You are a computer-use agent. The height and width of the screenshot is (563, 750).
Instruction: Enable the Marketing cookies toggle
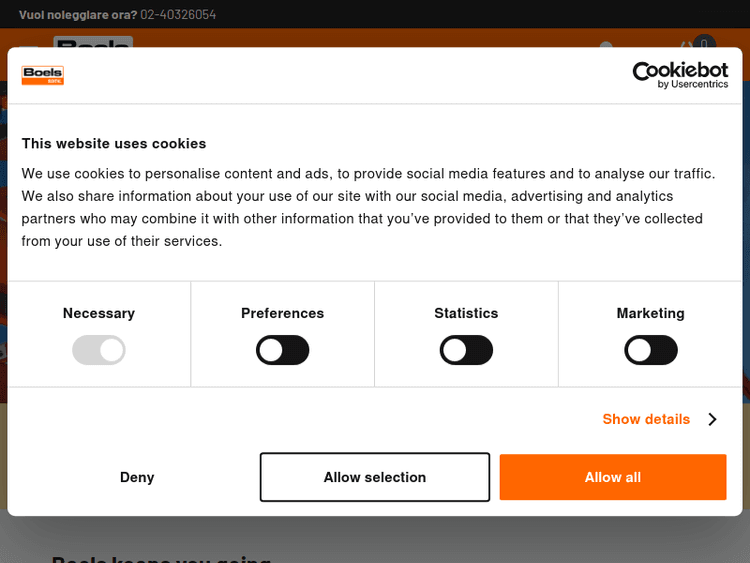coord(650,350)
